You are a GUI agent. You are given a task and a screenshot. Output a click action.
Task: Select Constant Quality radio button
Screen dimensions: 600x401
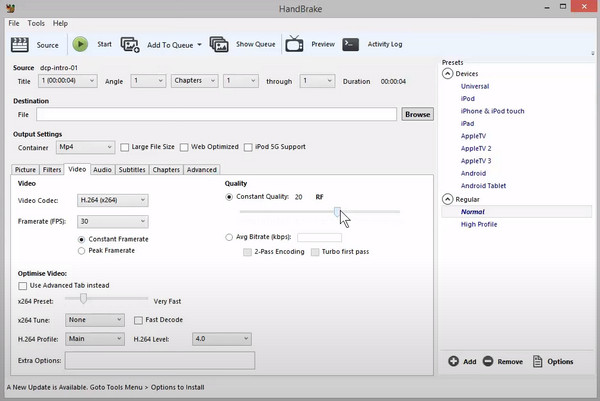pyautogui.click(x=229, y=197)
